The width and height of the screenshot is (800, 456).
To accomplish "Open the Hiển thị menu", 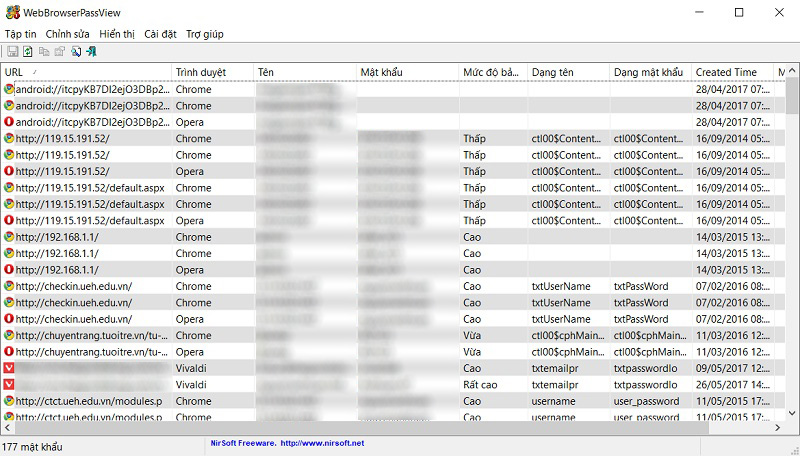I will pyautogui.click(x=117, y=34).
